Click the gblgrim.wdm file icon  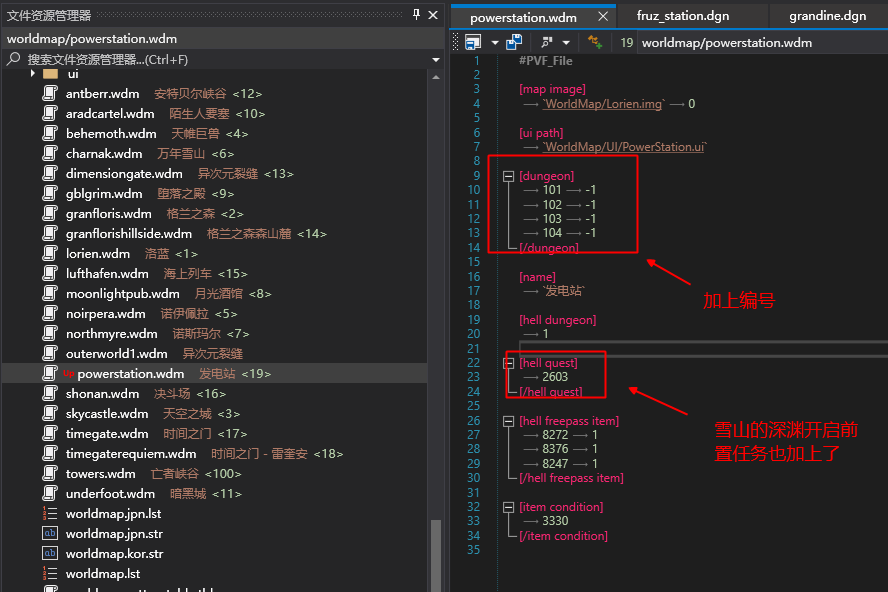coord(50,193)
